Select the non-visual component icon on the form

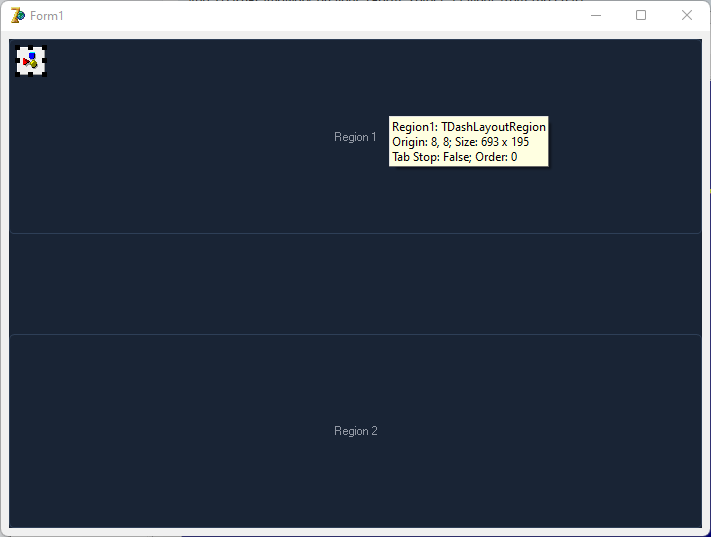(x=31, y=61)
